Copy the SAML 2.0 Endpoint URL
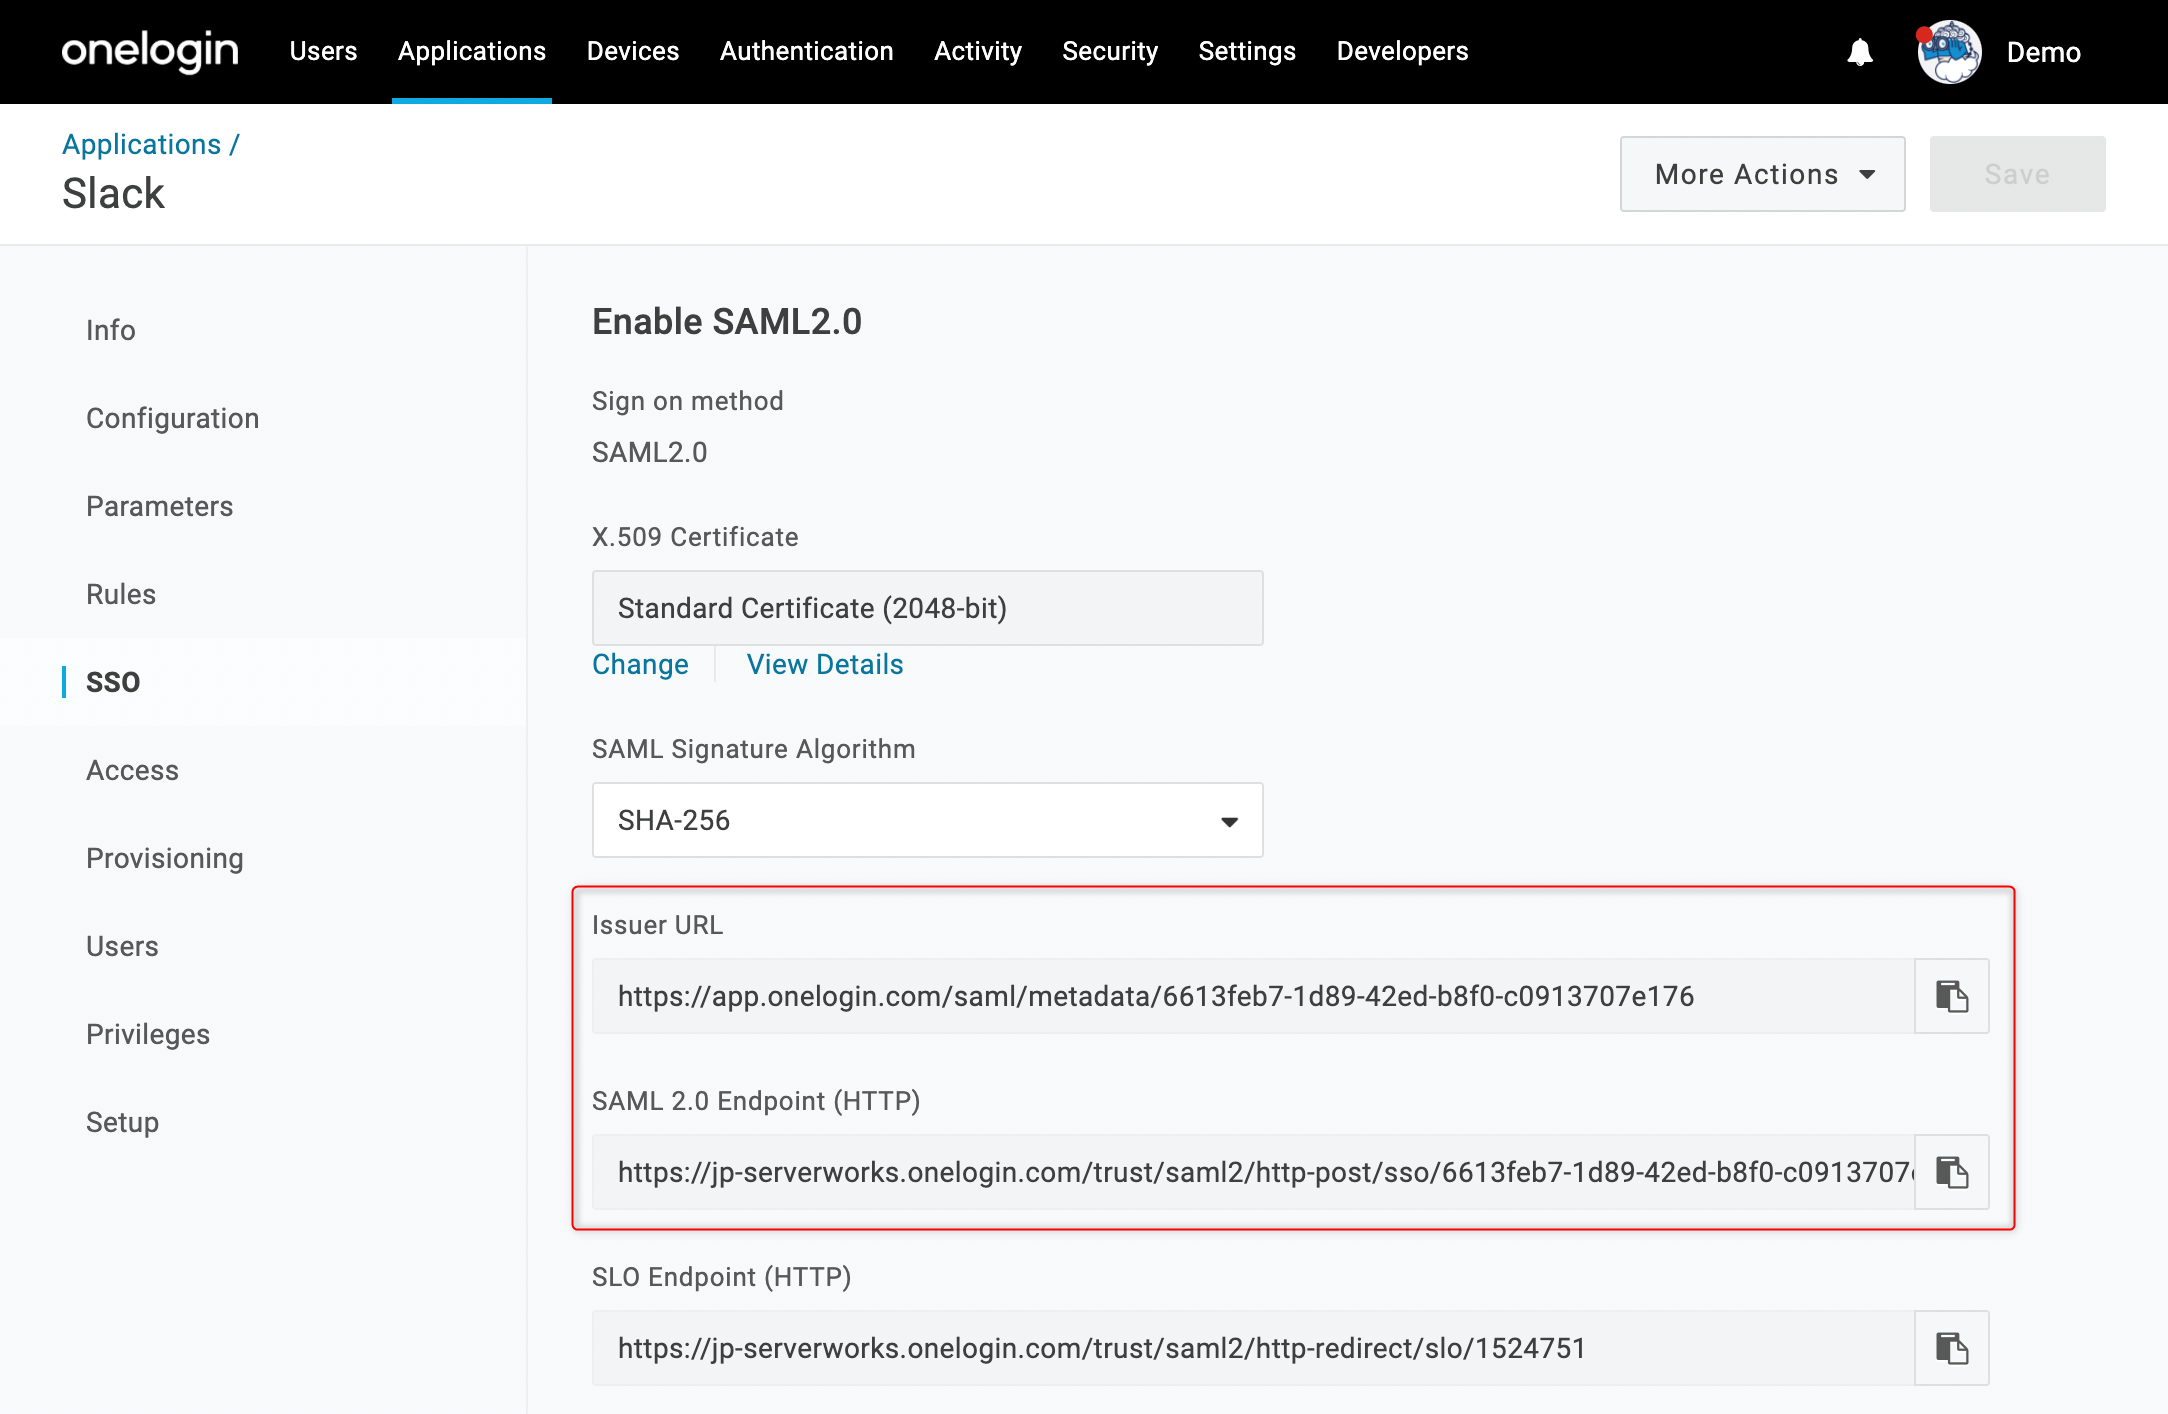This screenshot has width=2168, height=1414. coord(1951,1172)
